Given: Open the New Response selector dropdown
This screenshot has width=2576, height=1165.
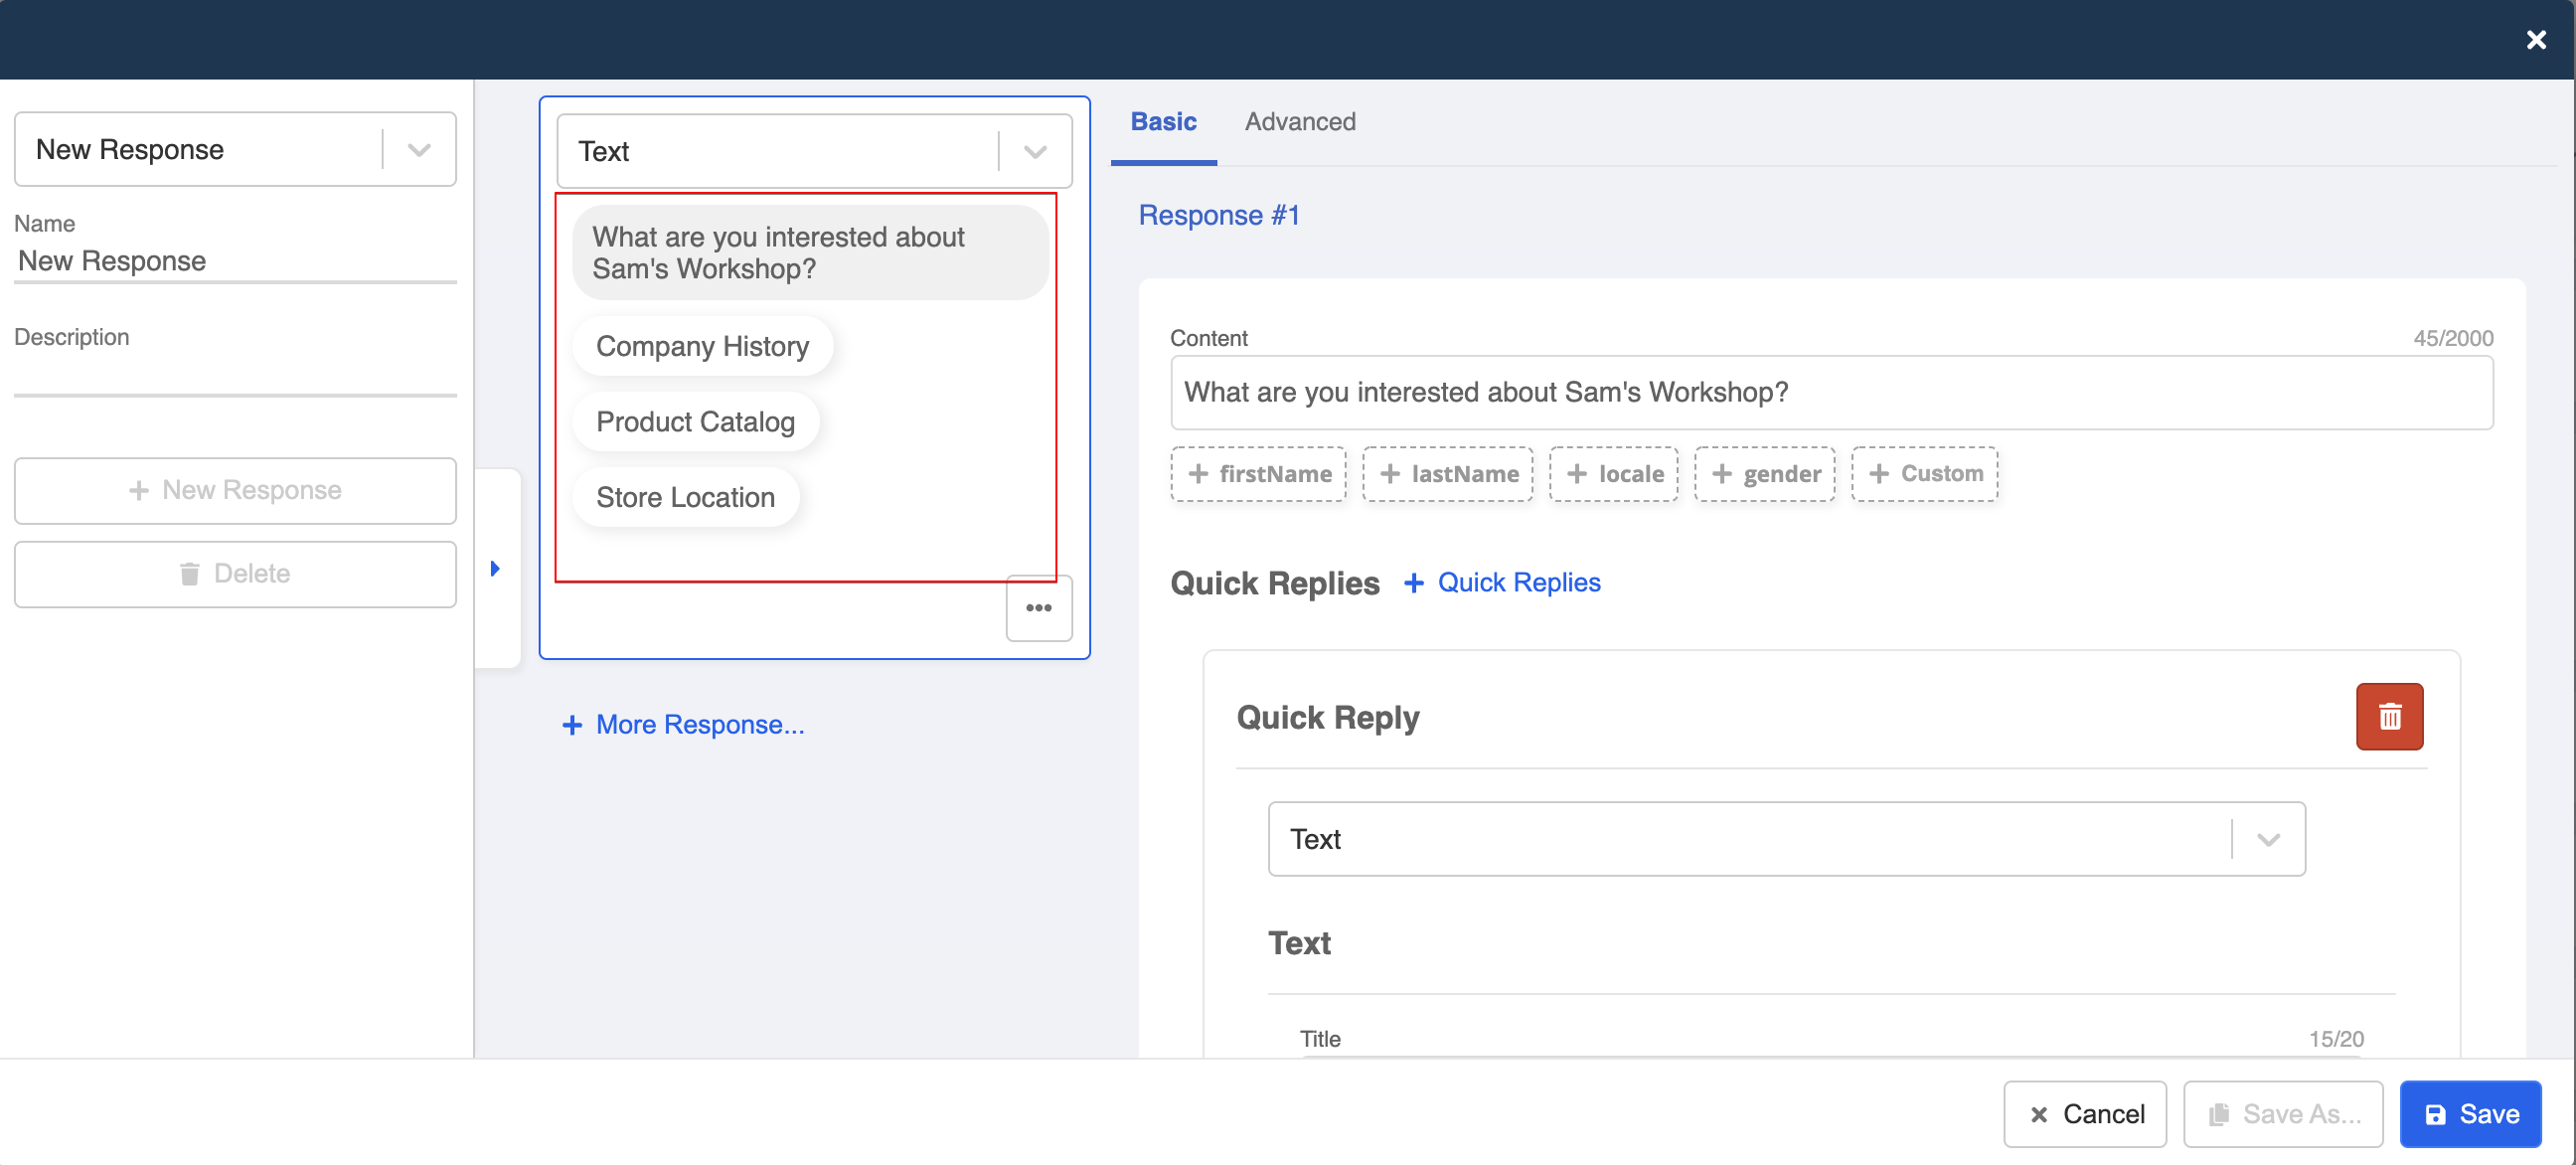Looking at the screenshot, I should 419,149.
